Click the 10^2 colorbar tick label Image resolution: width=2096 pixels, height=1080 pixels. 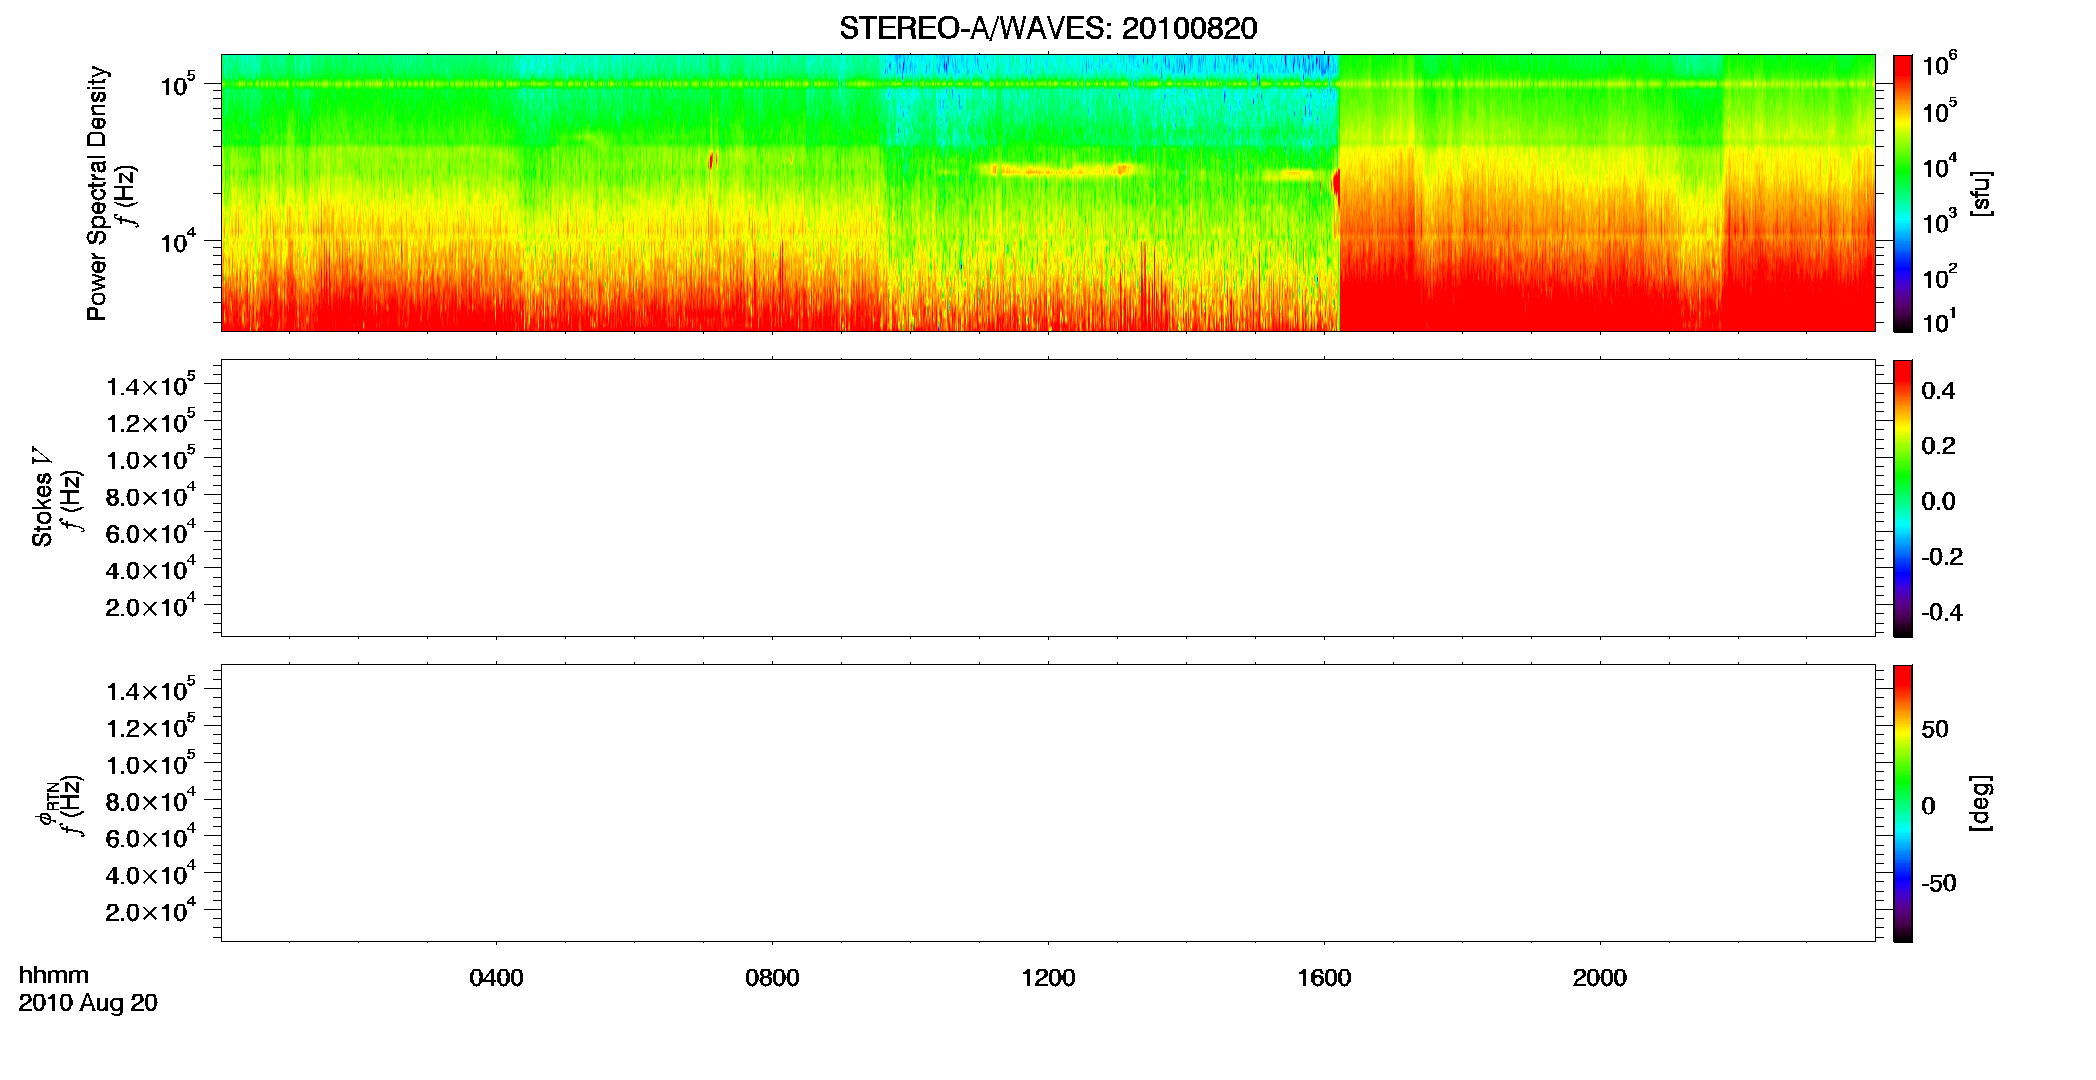pos(1940,276)
